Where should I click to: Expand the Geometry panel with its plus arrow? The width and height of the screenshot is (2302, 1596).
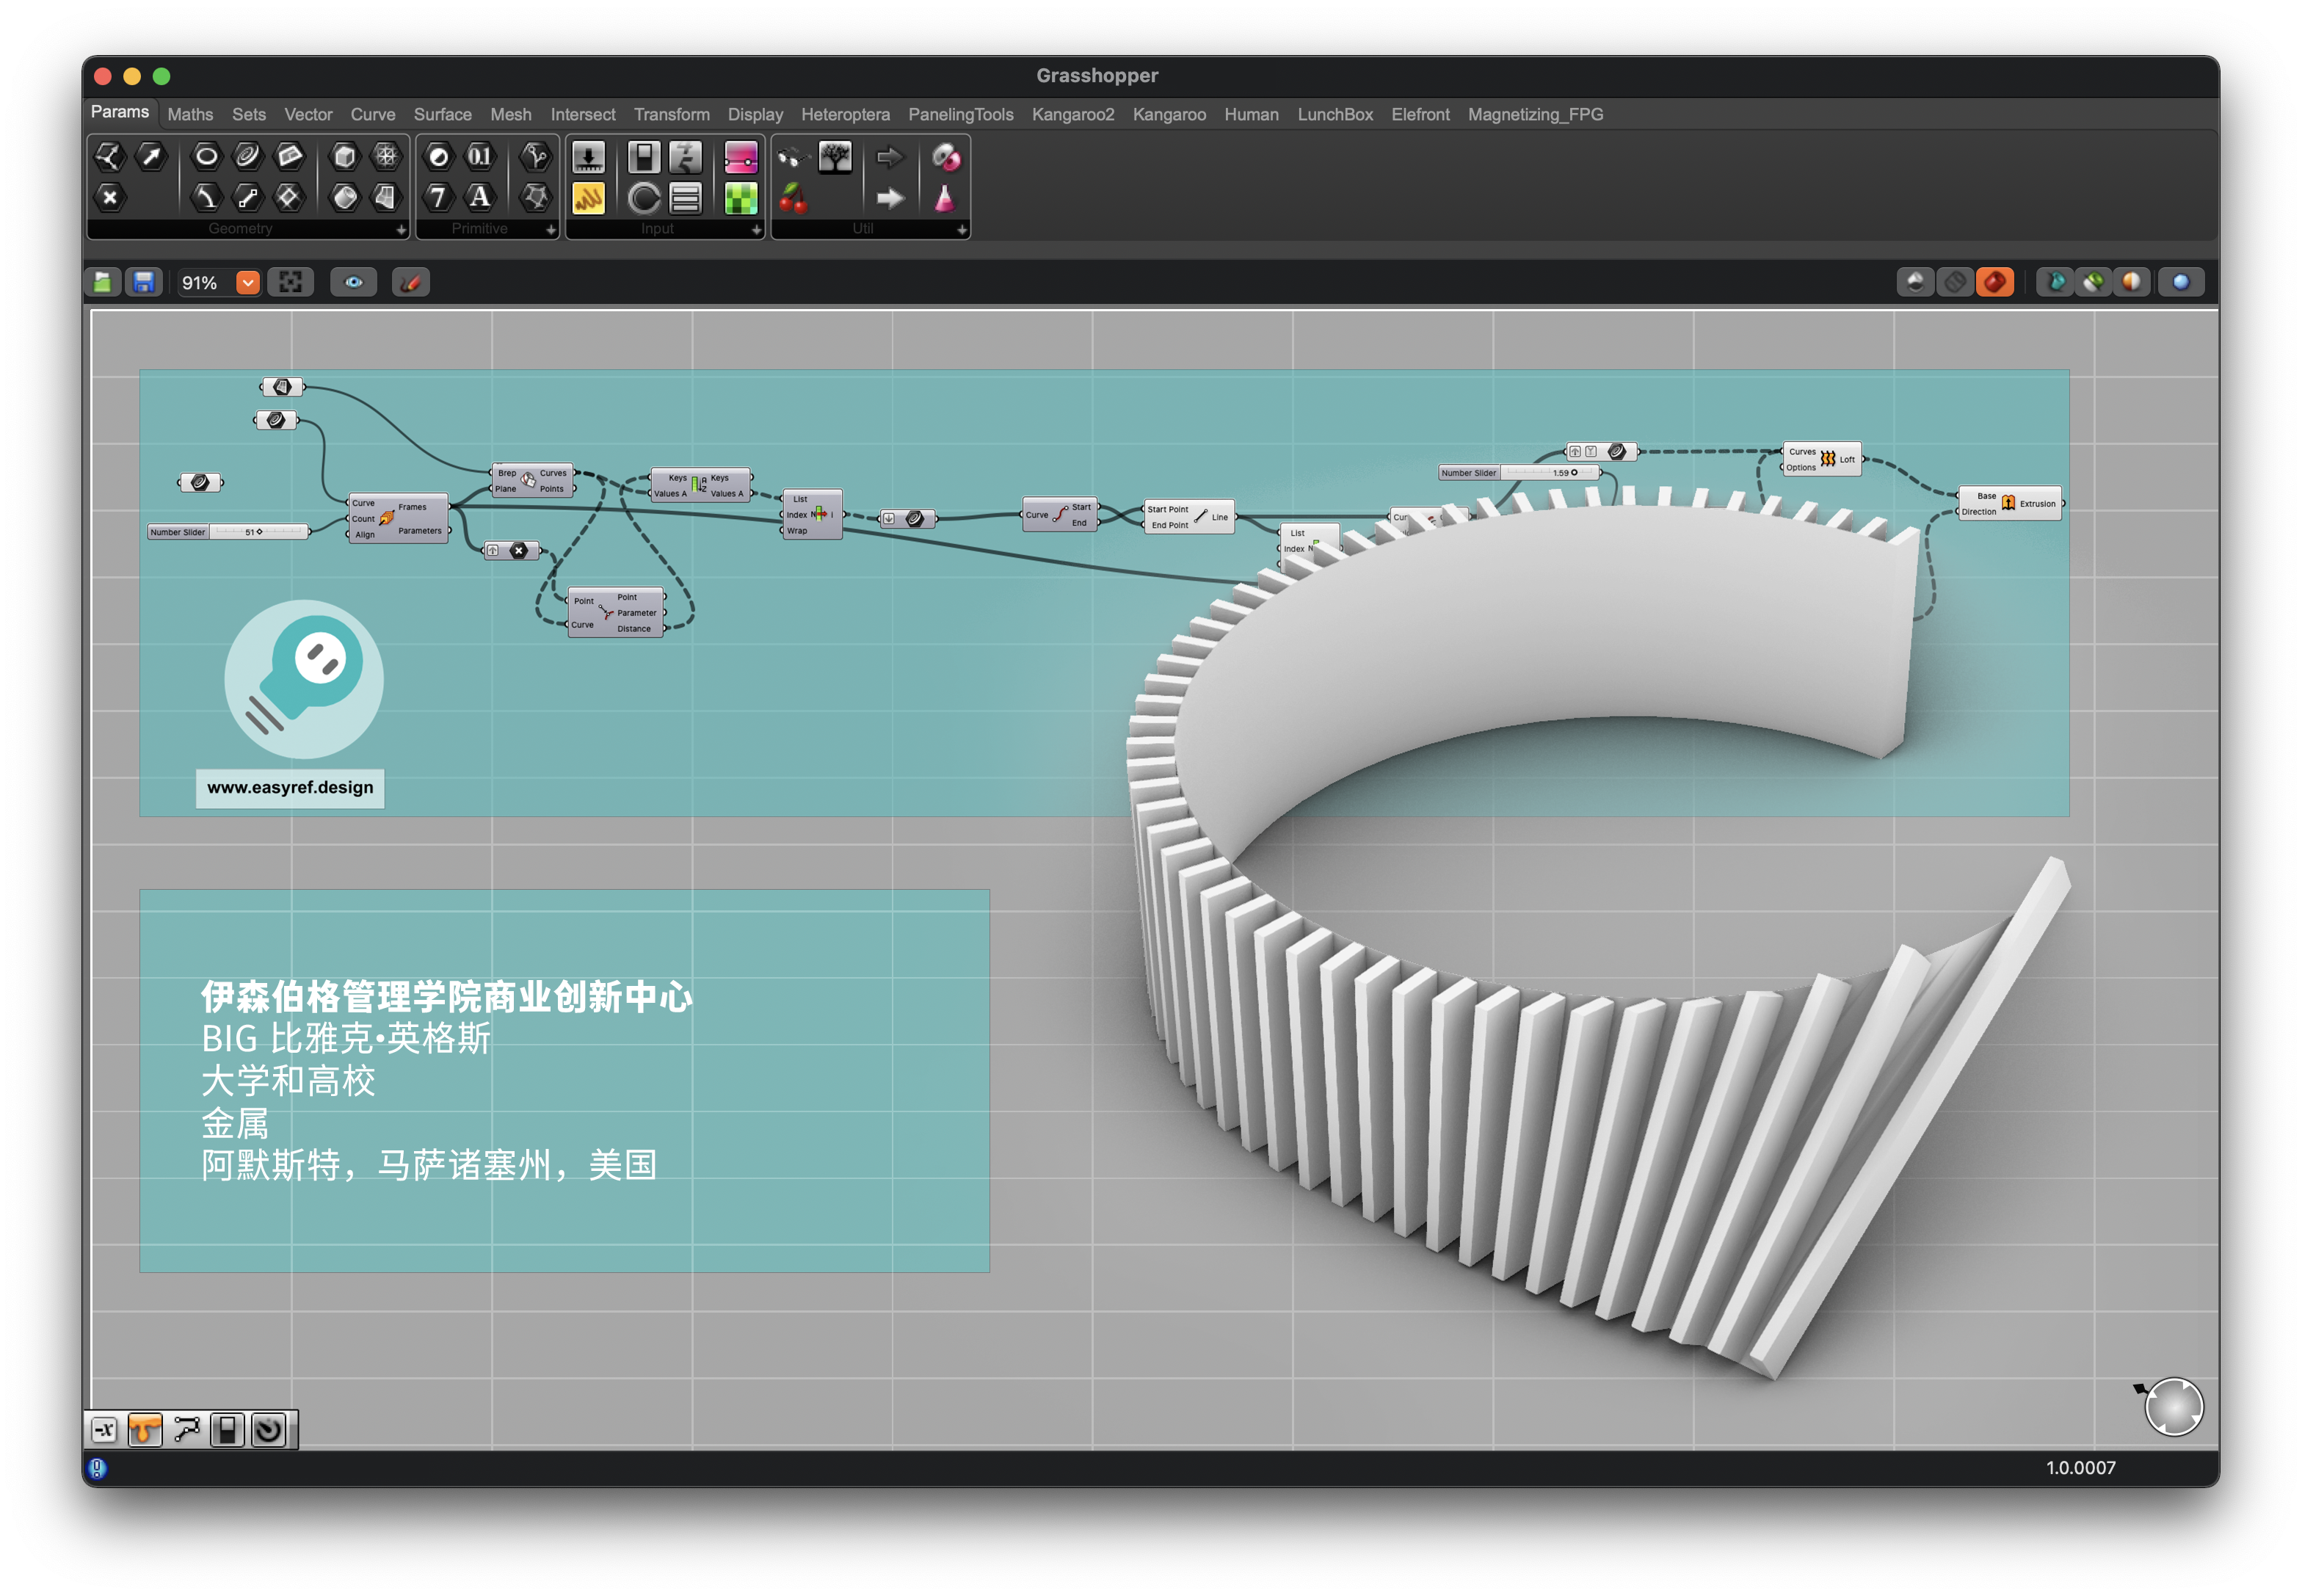point(401,230)
